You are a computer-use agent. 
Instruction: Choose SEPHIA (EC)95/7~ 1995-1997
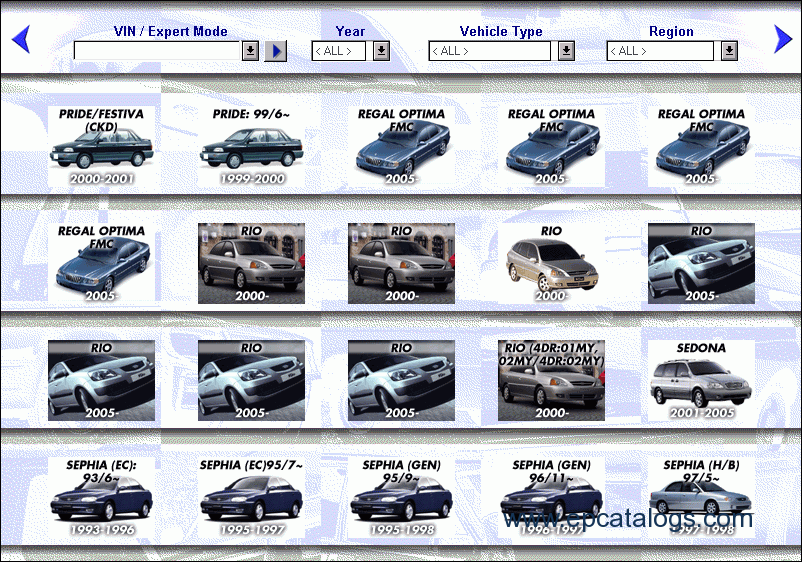click(251, 498)
